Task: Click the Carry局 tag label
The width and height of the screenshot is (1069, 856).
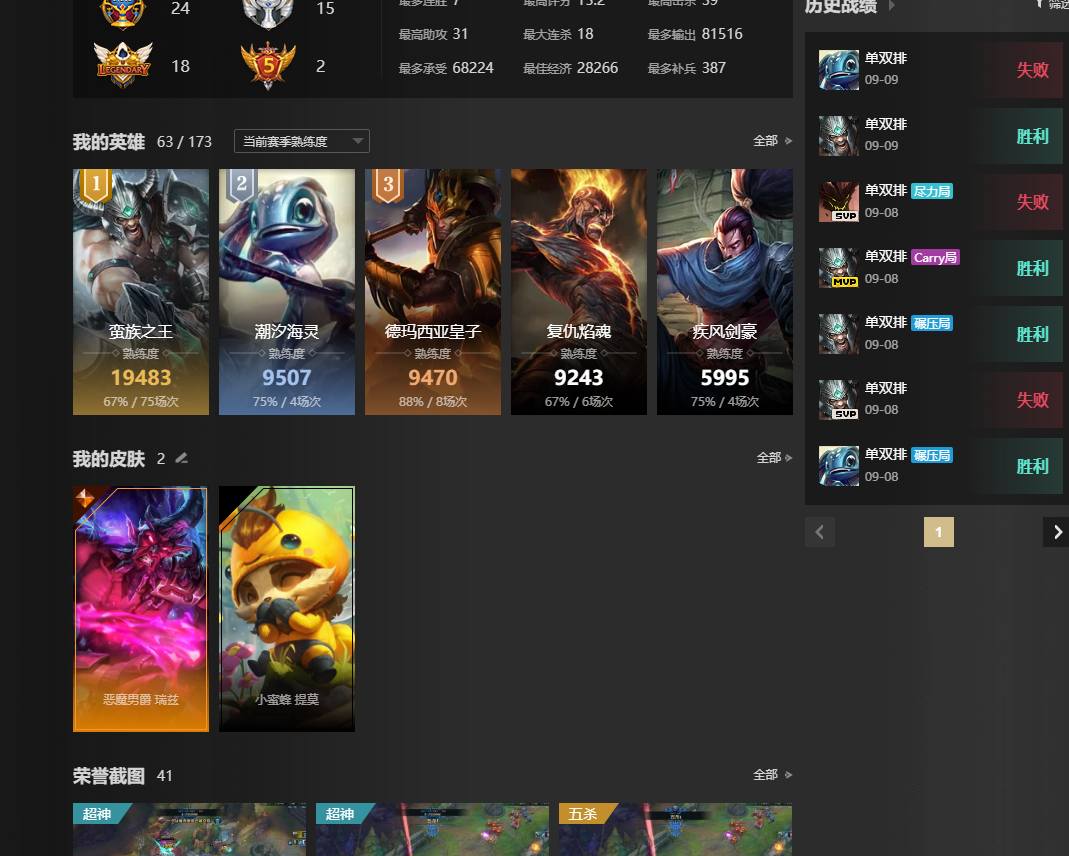Action: (x=935, y=257)
